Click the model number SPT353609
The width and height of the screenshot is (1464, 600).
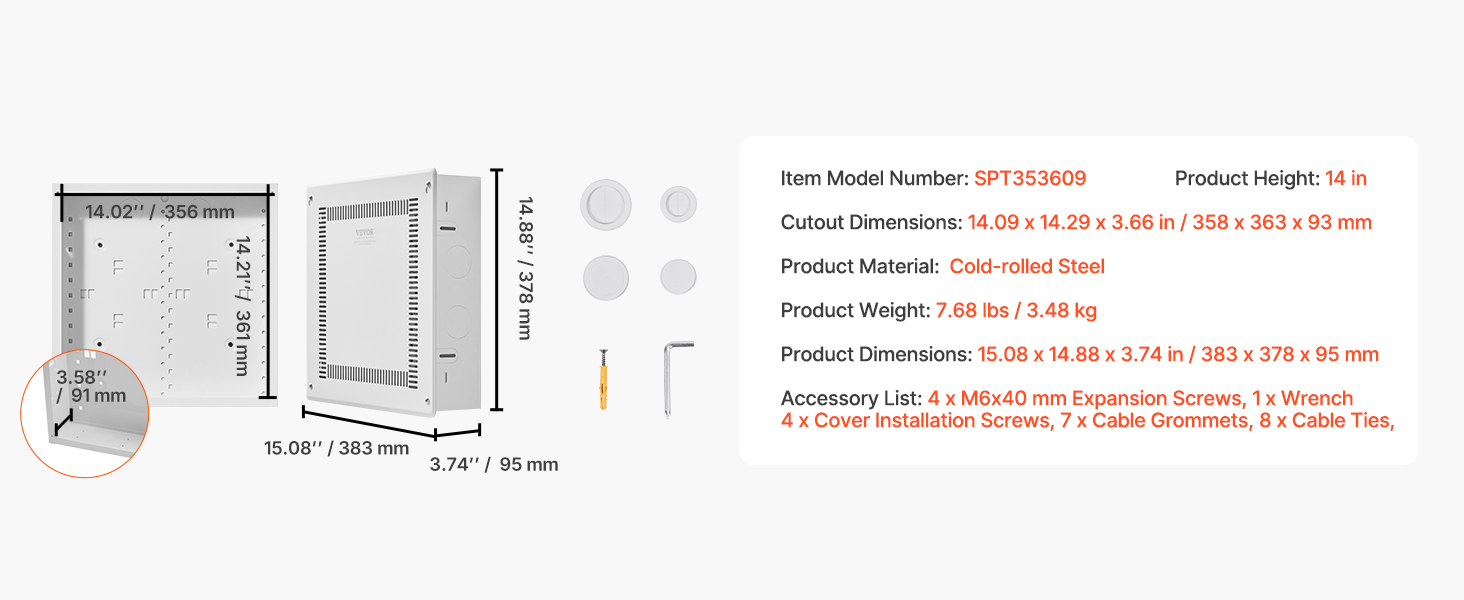(x=1030, y=178)
